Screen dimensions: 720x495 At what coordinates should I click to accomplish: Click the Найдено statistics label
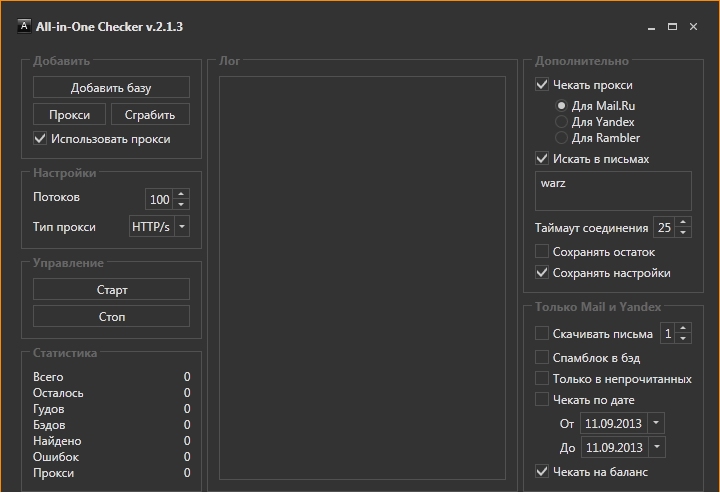click(x=57, y=441)
